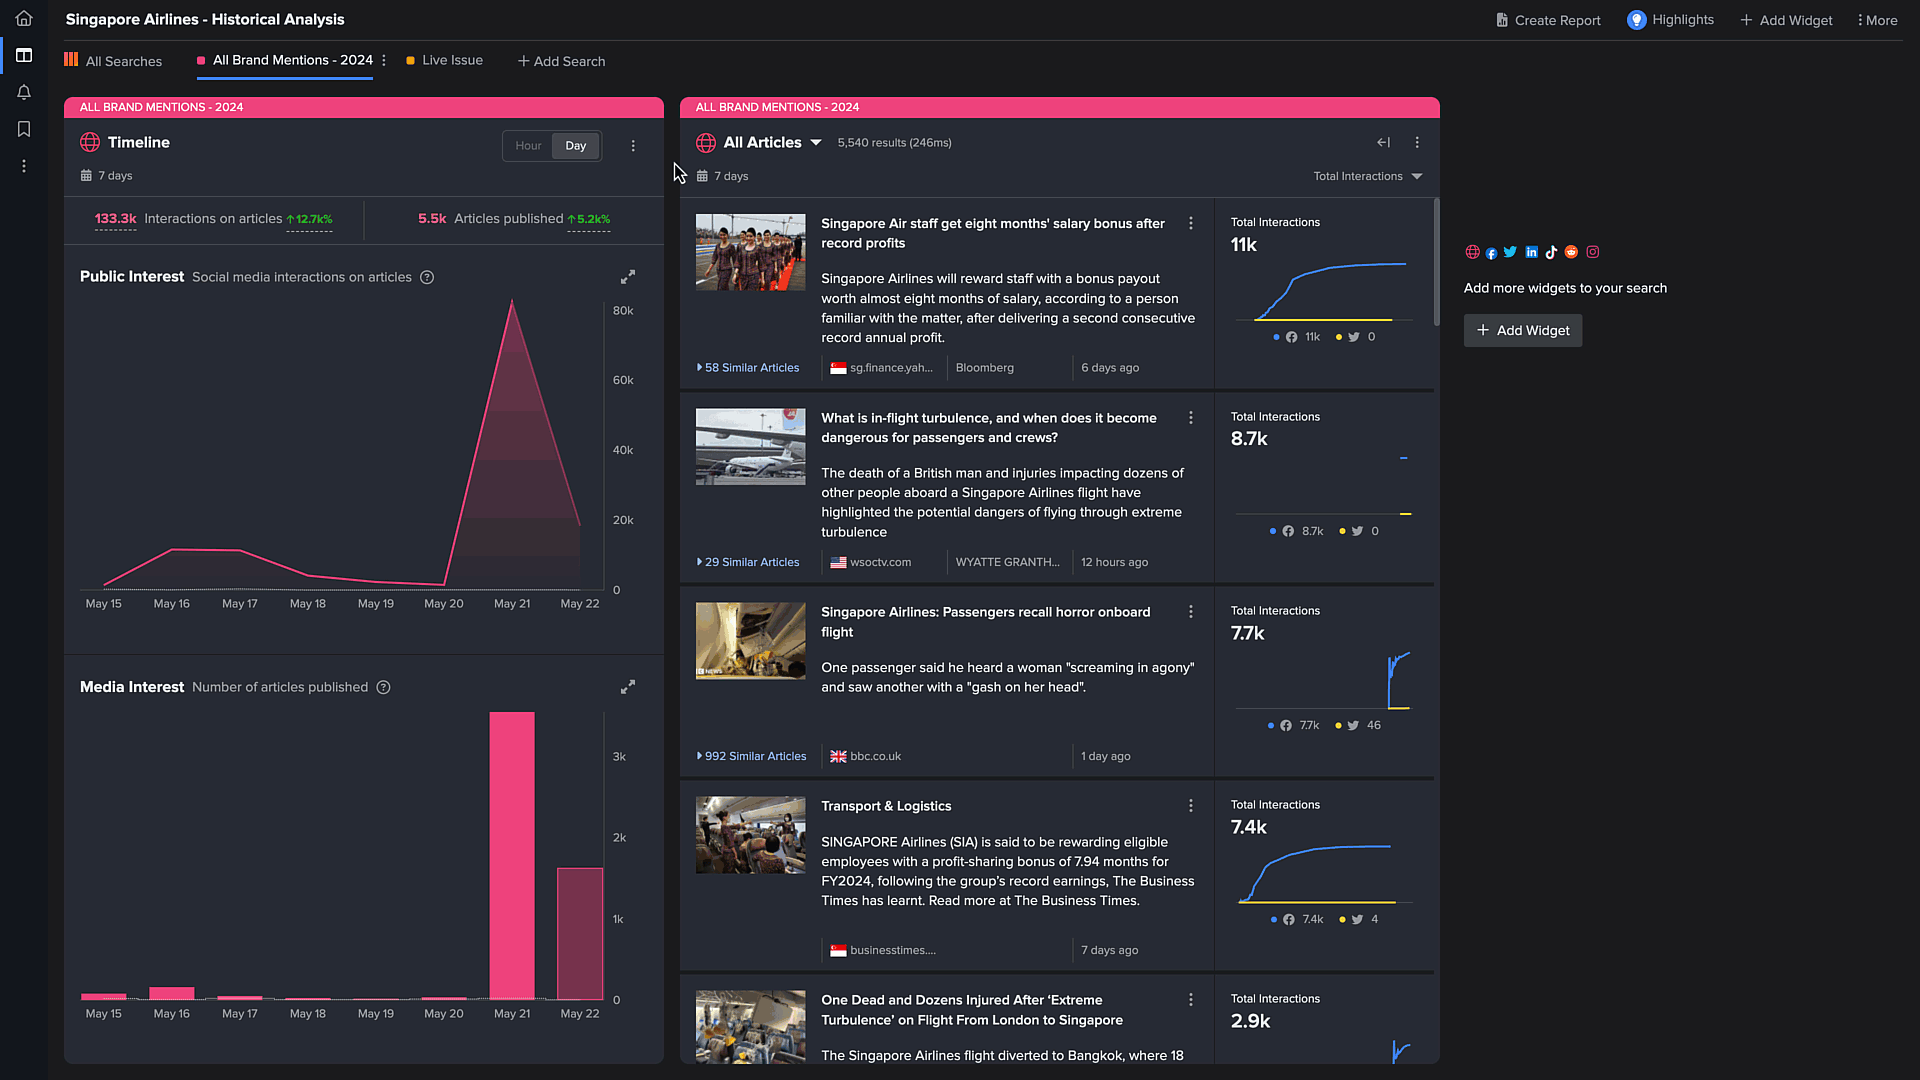Expand the Public Interest chart
The height and width of the screenshot is (1080, 1920).
[628, 277]
